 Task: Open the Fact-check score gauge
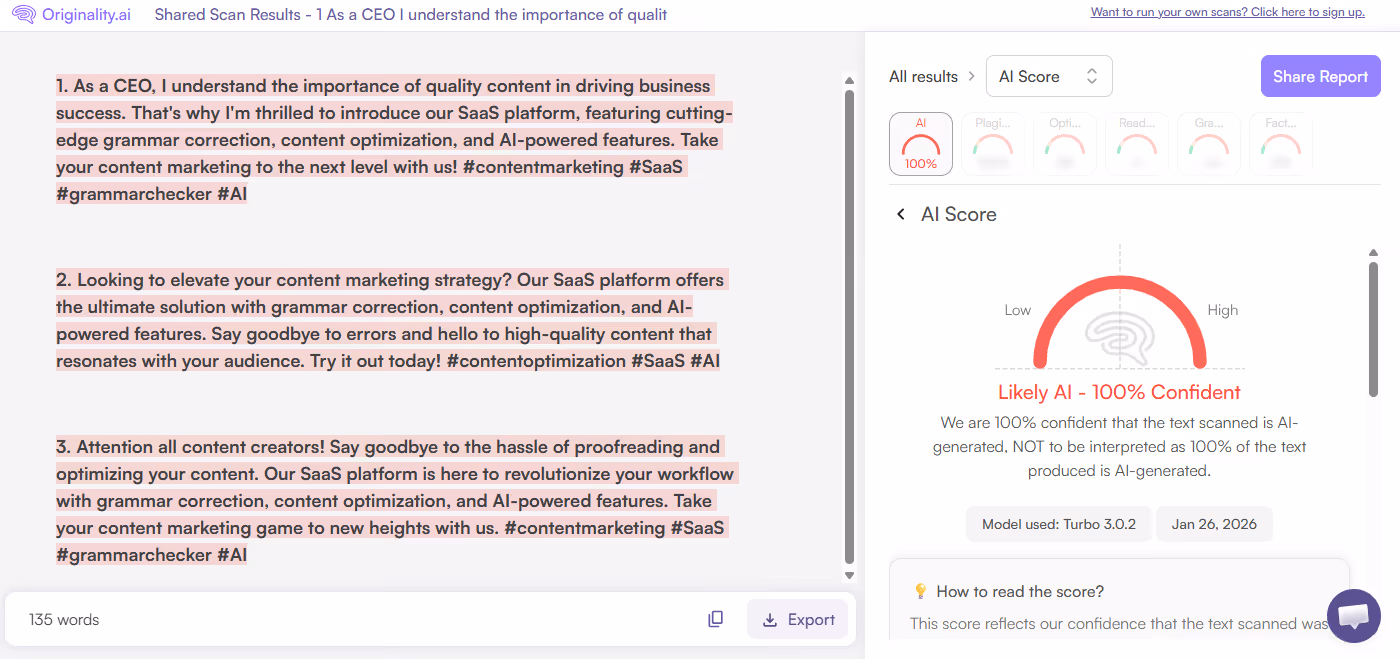point(1280,143)
